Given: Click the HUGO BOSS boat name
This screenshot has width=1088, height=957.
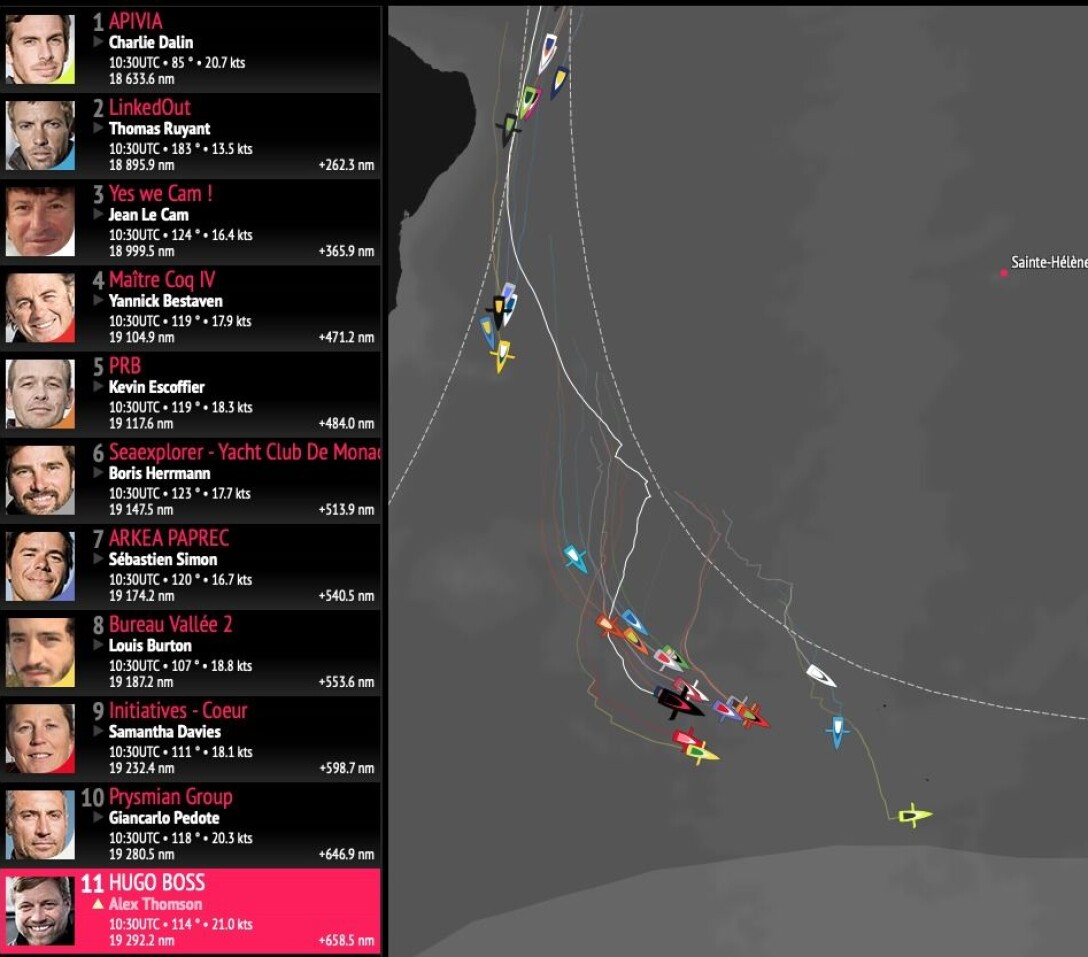Looking at the screenshot, I should [x=157, y=882].
